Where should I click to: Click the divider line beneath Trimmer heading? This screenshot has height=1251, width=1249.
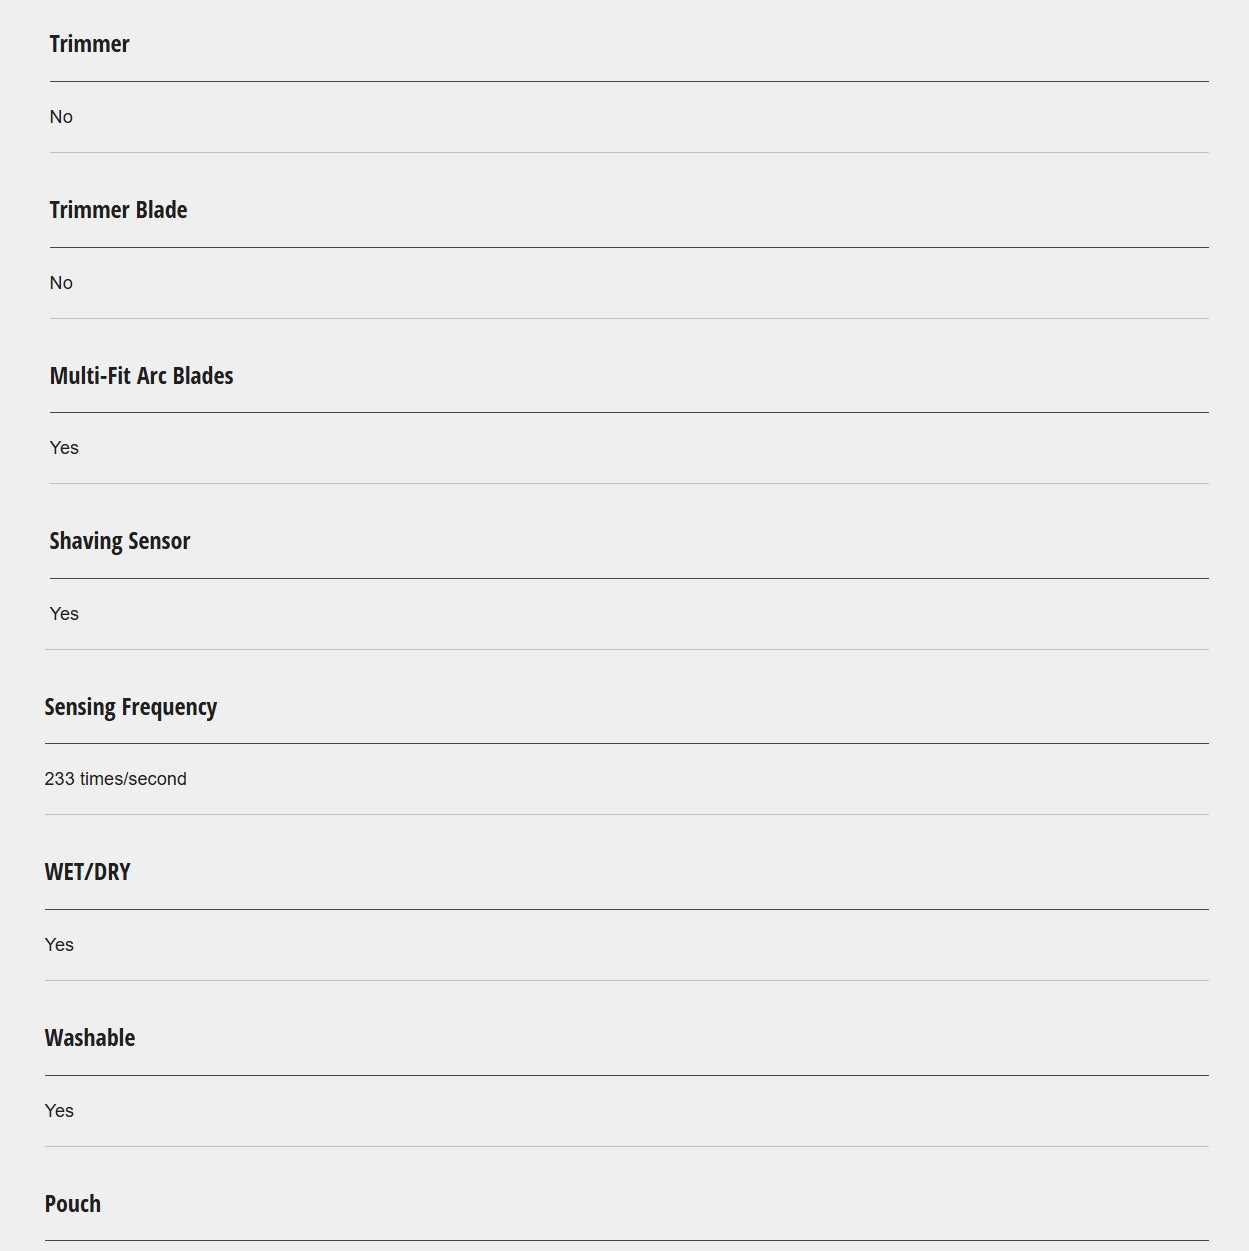click(629, 82)
